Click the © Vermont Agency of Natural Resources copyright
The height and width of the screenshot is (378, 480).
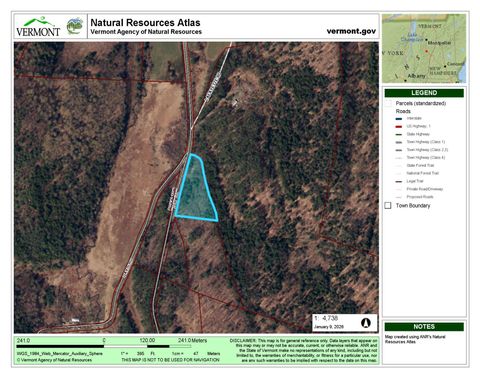pyautogui.click(x=54, y=360)
